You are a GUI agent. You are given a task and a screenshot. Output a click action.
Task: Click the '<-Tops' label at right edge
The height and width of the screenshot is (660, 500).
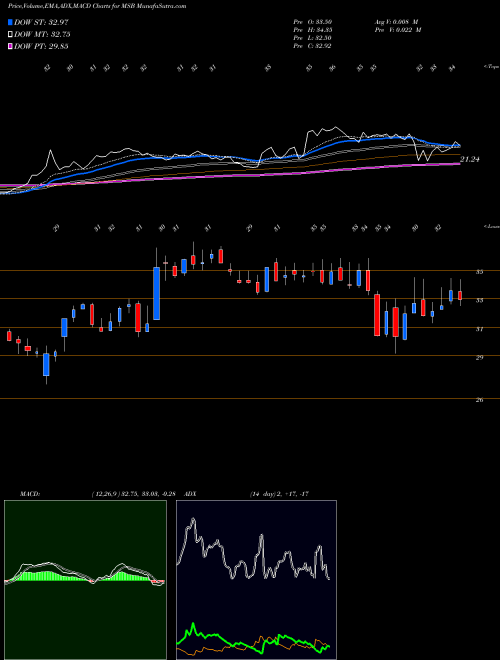pyautogui.click(x=491, y=67)
